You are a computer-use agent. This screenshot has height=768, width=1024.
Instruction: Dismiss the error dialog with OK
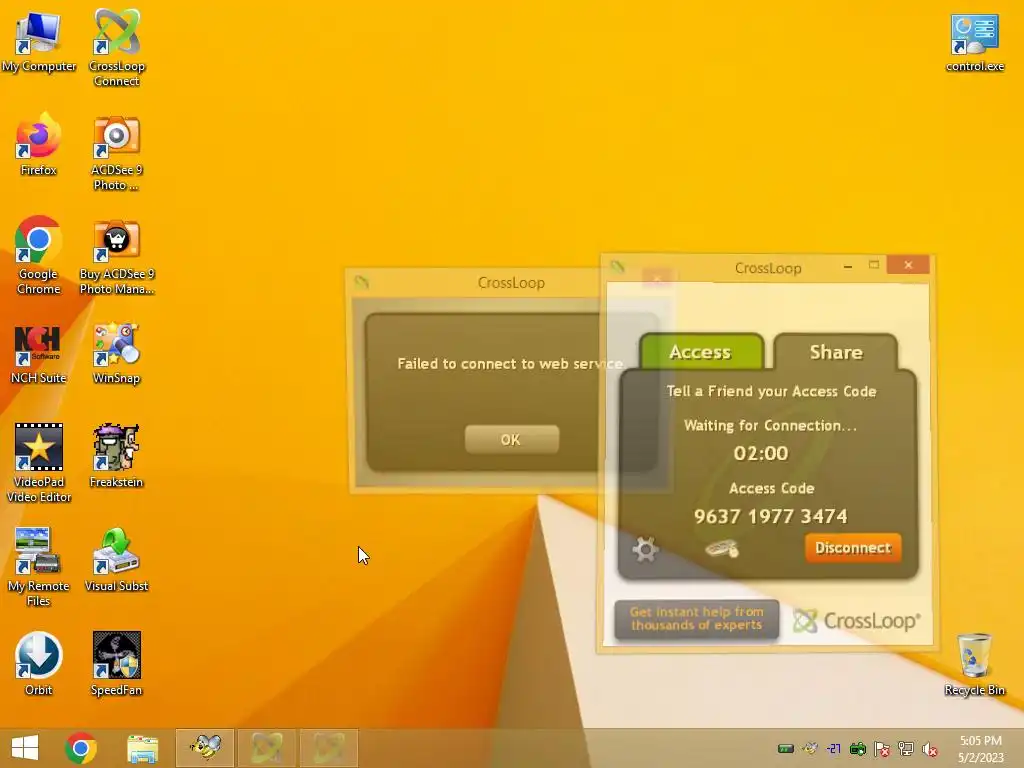(x=511, y=440)
